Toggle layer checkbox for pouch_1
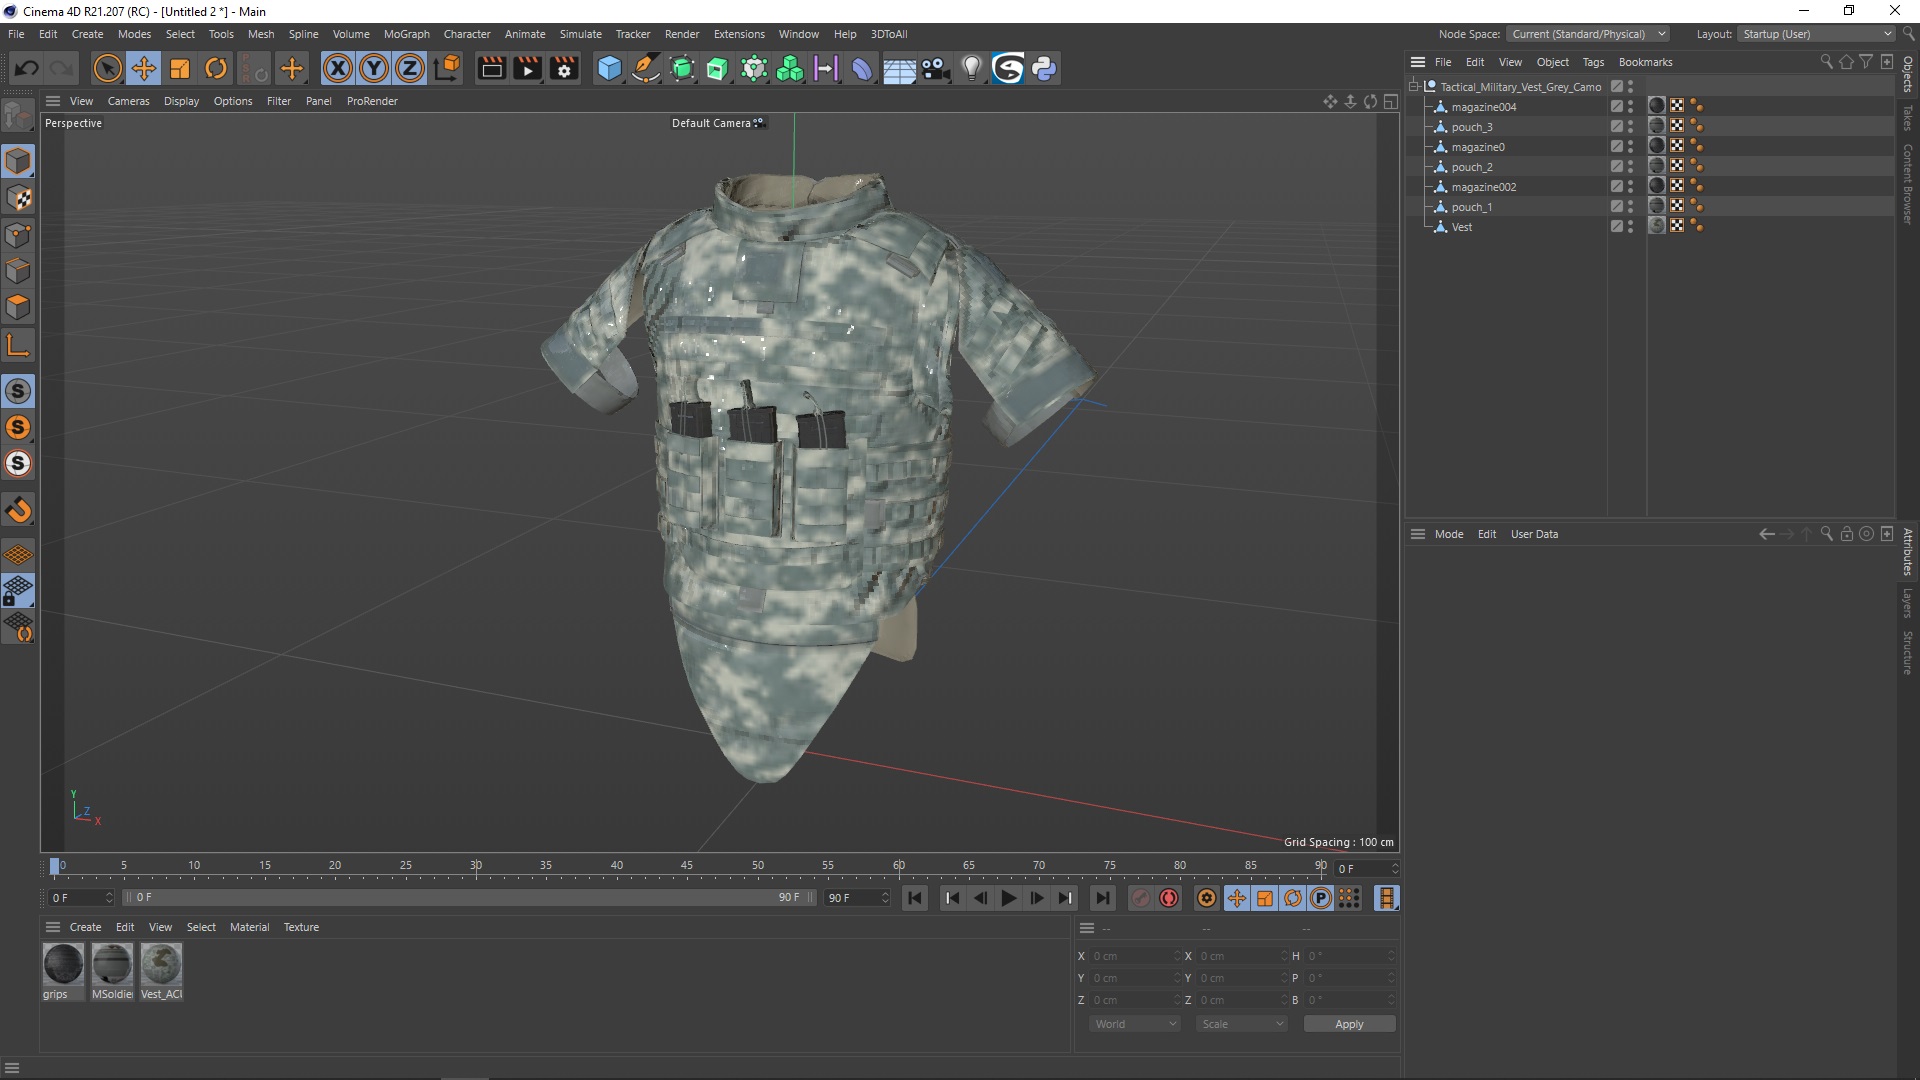The height and width of the screenshot is (1080, 1920). (1616, 206)
